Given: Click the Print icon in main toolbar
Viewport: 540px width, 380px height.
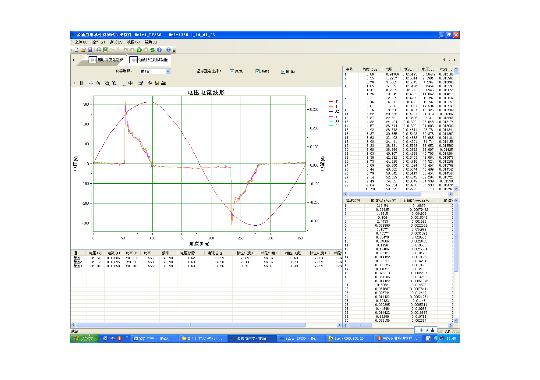Looking at the screenshot, I should click(x=98, y=50).
